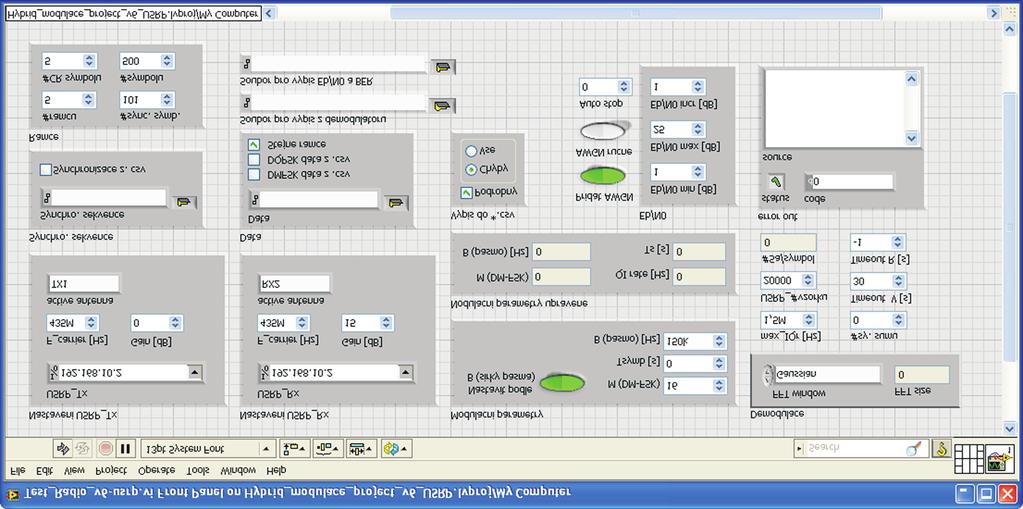
Task: Click the #CR symbolu stepper arrows
Action: click(89, 61)
